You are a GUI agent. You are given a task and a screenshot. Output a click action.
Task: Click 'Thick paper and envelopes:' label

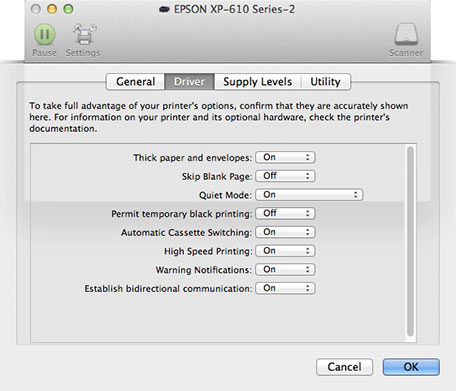[192, 158]
